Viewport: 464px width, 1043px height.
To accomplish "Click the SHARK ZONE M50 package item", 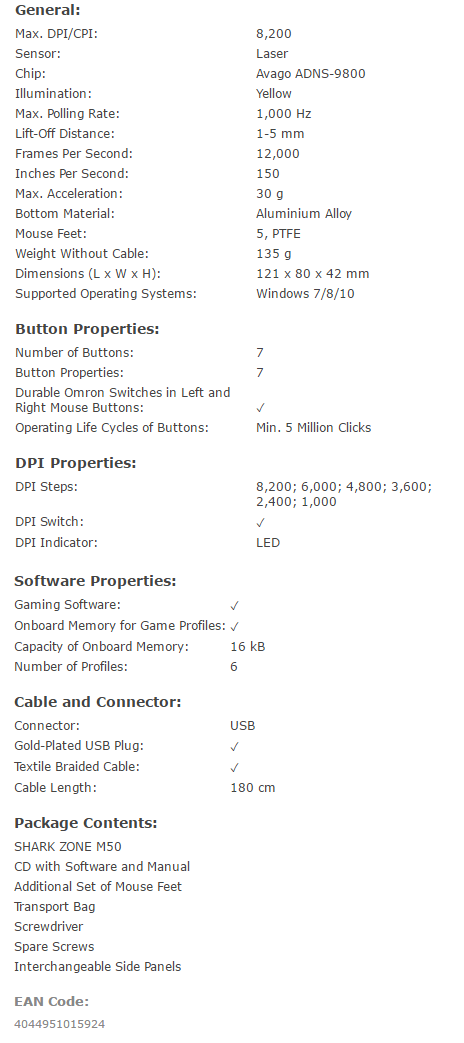I will point(68,847).
